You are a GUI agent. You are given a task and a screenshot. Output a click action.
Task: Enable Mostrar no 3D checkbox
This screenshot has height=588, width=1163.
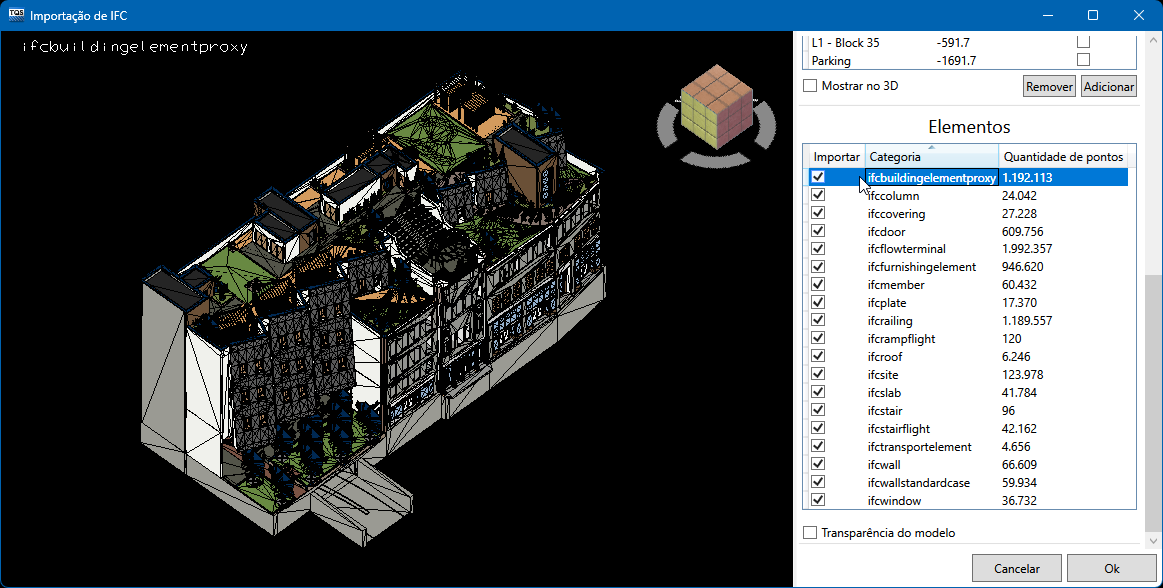(810, 86)
